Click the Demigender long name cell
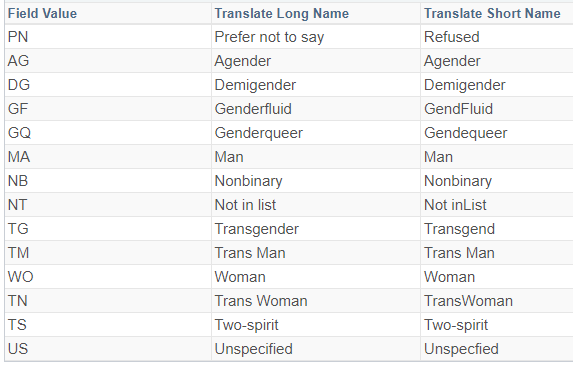Image resolution: width=573 pixels, height=366 pixels. click(316, 85)
